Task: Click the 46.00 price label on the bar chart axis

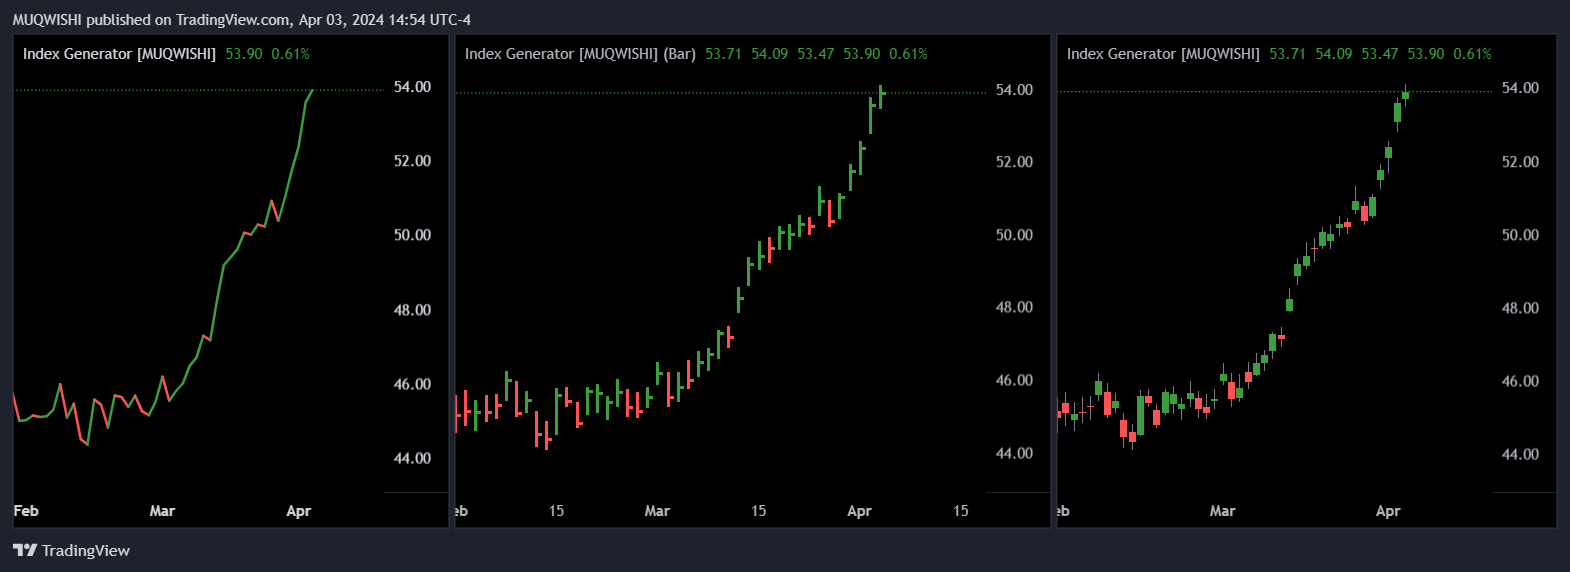Action: (x=1014, y=380)
